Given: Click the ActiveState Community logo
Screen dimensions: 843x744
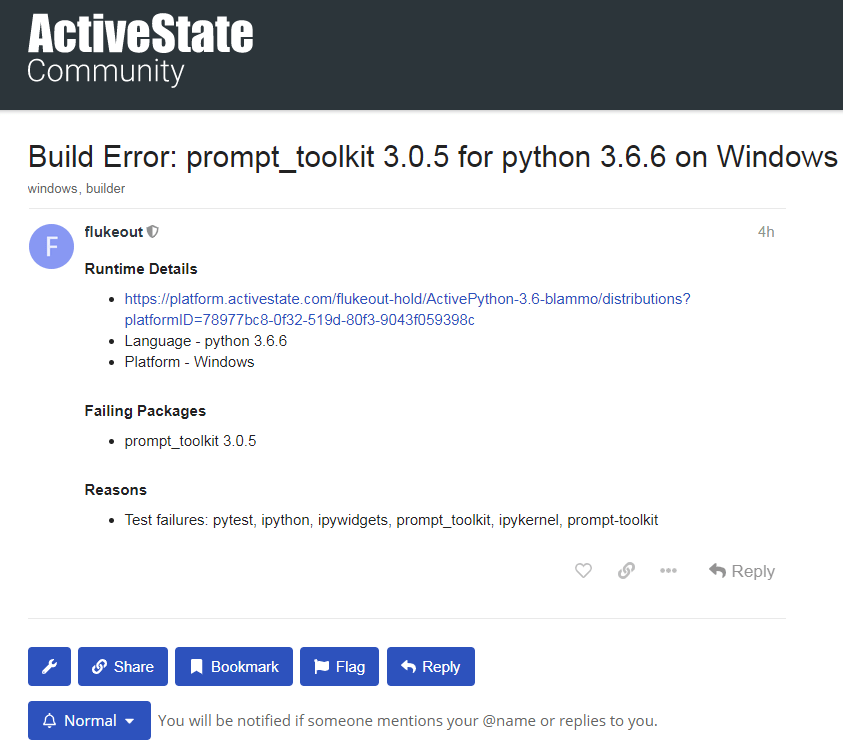Looking at the screenshot, I should (x=140, y=48).
